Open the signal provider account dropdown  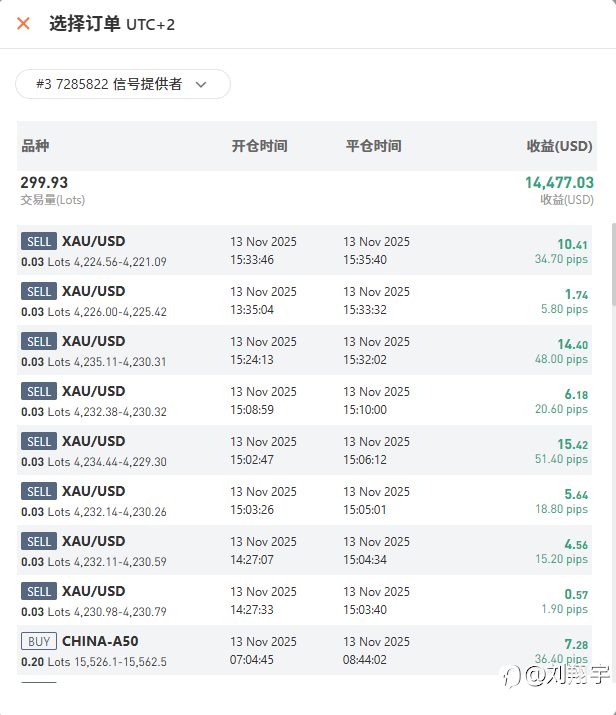pos(122,84)
